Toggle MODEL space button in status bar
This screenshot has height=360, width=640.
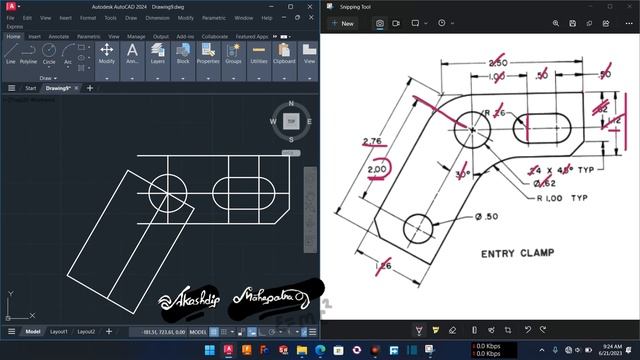pos(198,332)
